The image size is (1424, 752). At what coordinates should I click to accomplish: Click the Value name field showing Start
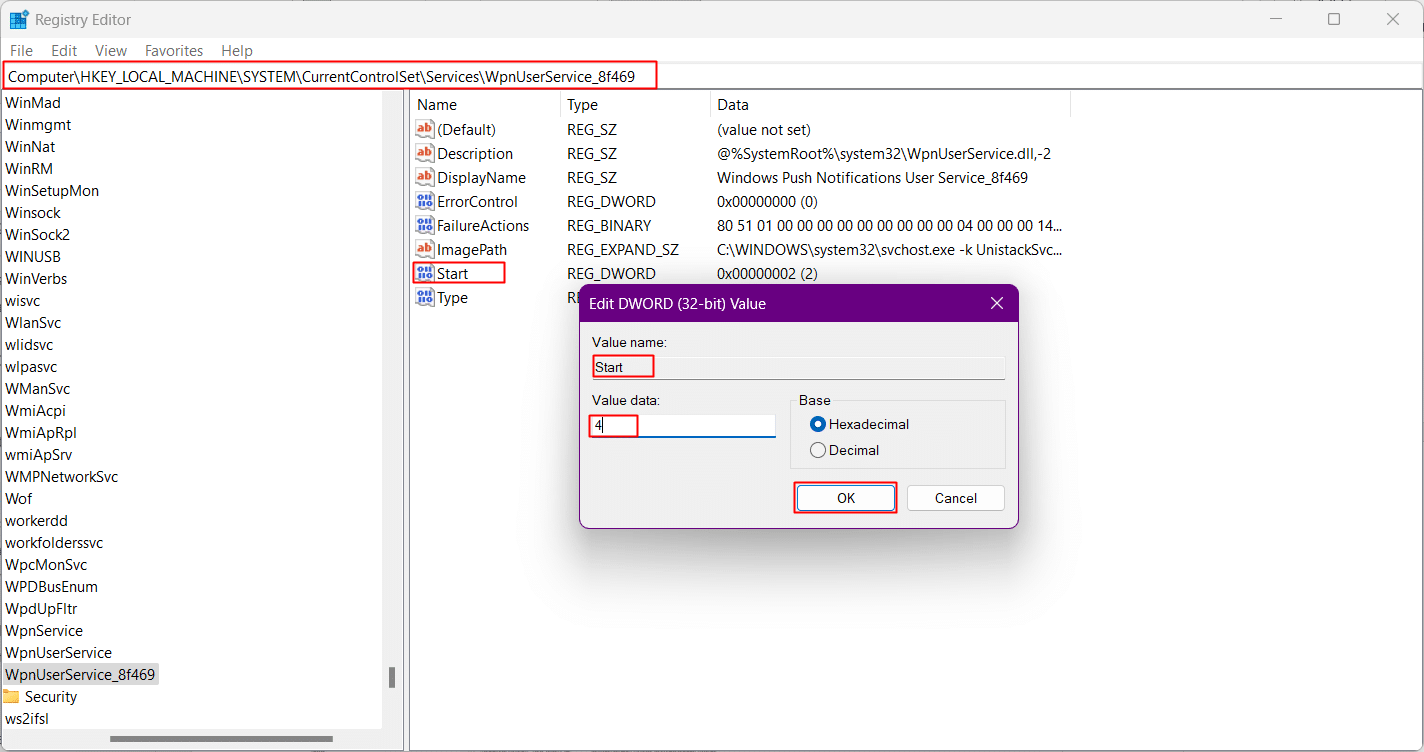pyautogui.click(x=798, y=367)
